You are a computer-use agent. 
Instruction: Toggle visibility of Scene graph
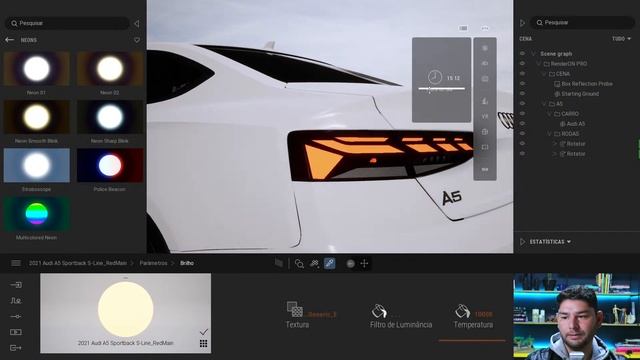click(x=522, y=53)
